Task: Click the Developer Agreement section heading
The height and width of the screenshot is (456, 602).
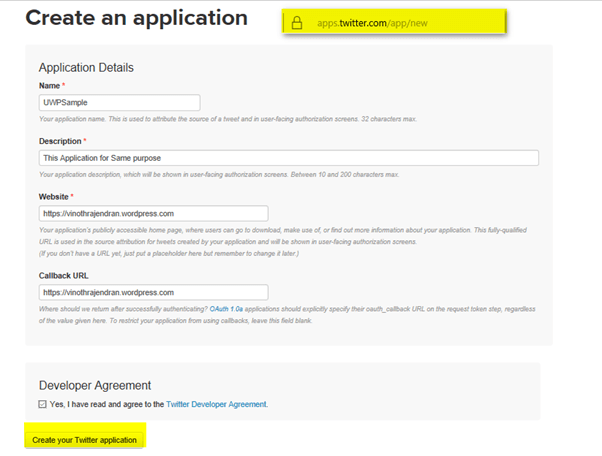Action: tap(93, 384)
